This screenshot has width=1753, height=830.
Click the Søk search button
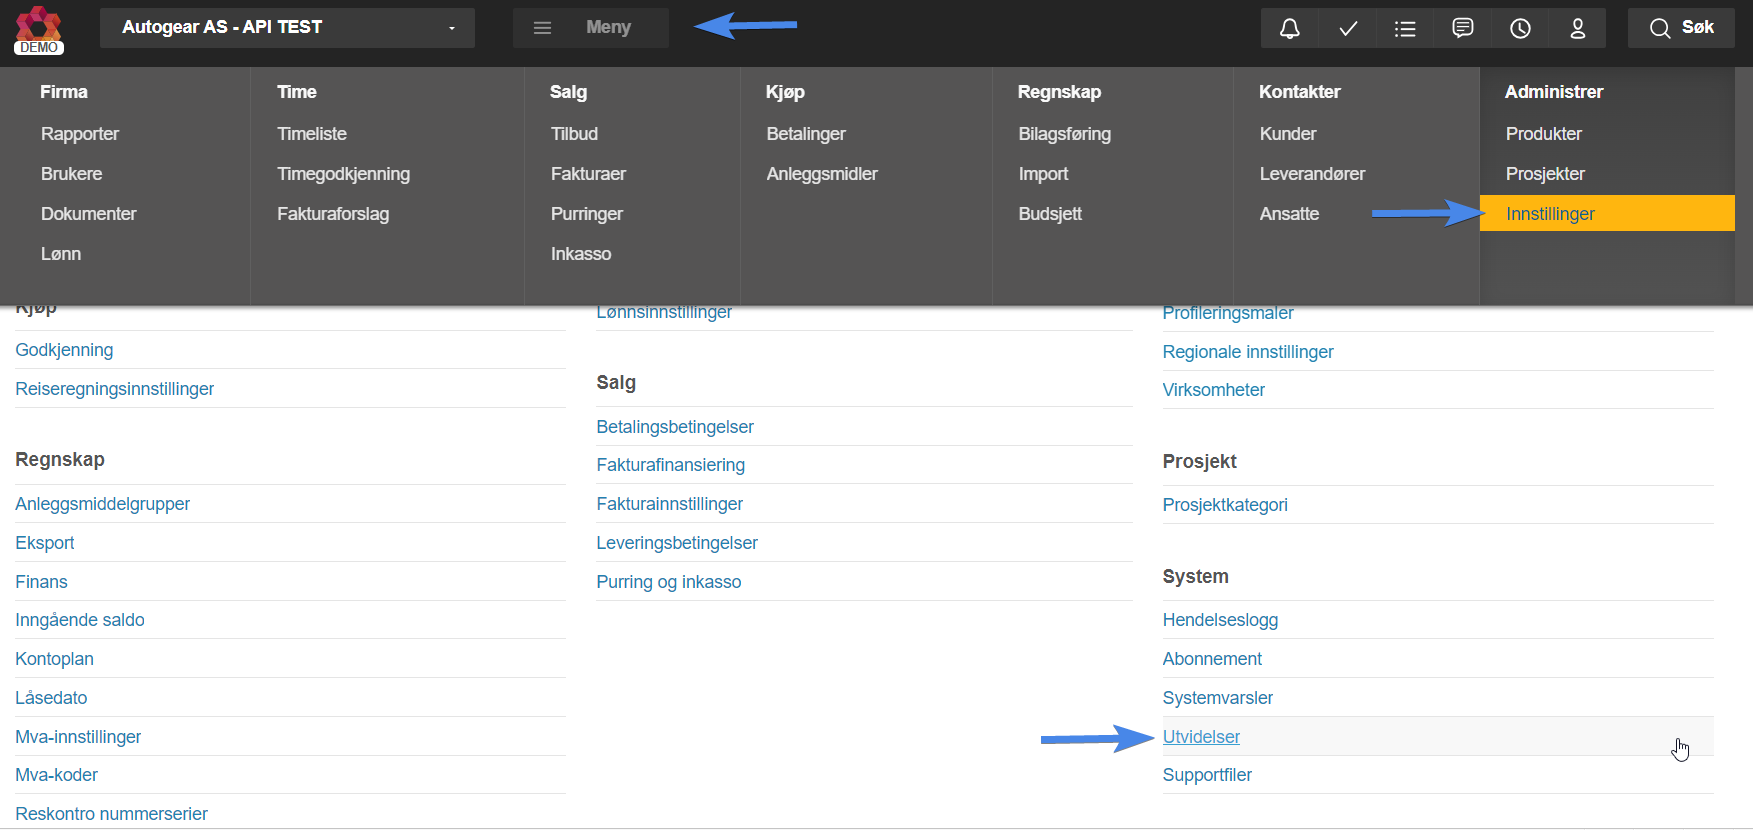pos(1681,28)
